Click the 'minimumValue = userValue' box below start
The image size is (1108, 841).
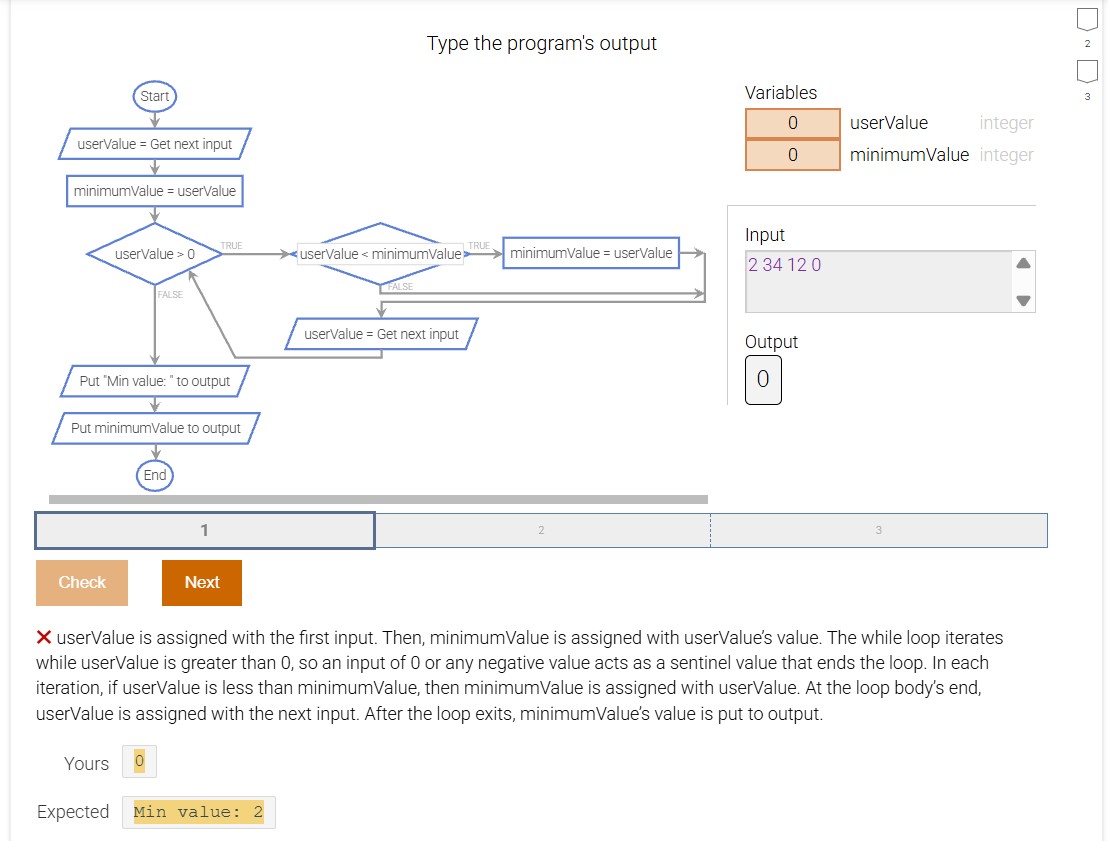[155, 191]
